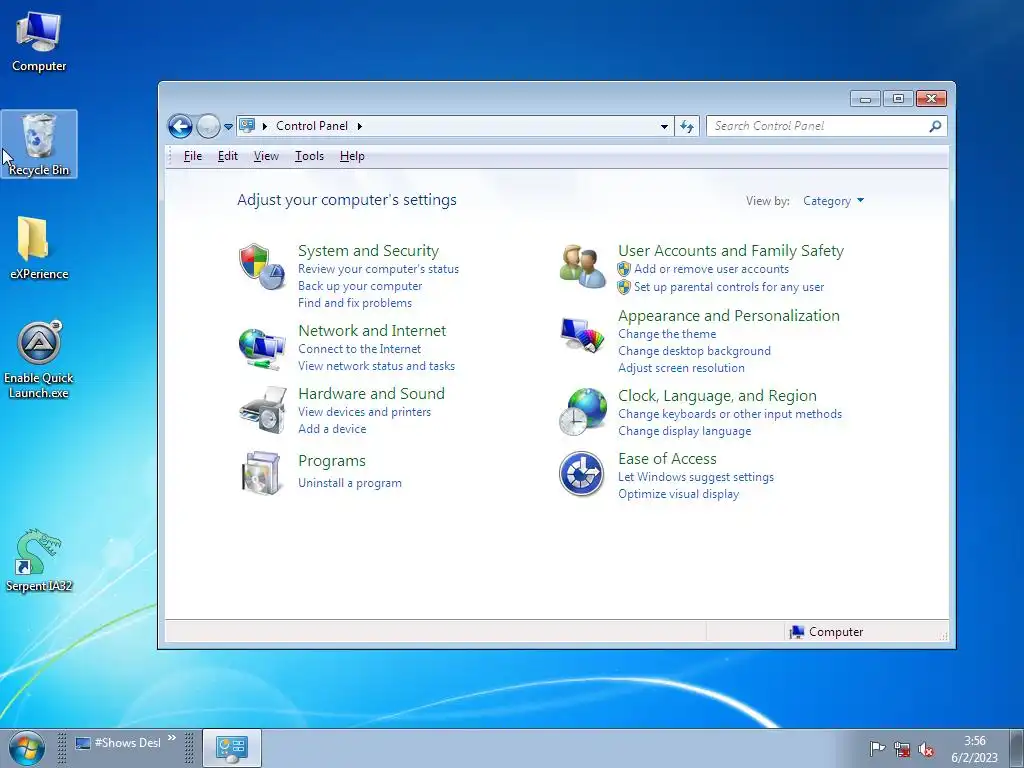This screenshot has width=1024, height=768.
Task: Click the Control Panel icon in address bar
Action: [247, 125]
